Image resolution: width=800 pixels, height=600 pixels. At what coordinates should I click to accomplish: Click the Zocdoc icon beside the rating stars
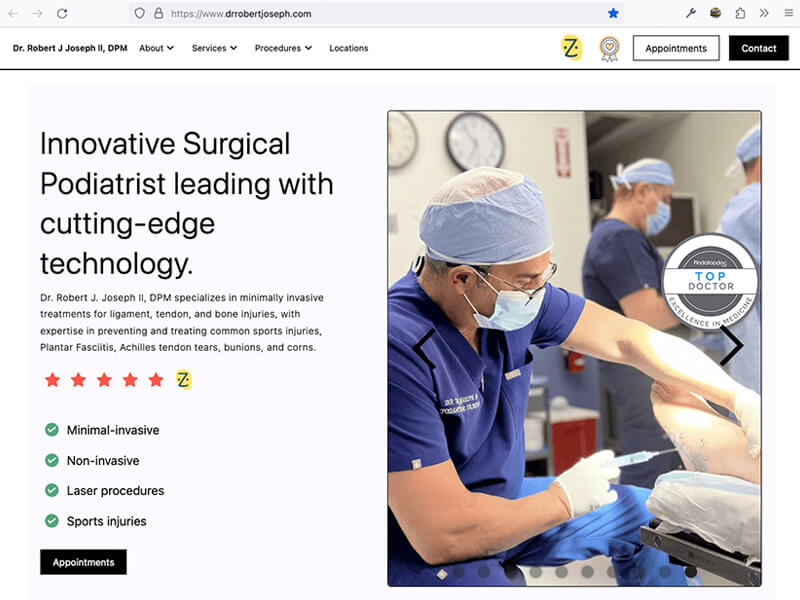[183, 380]
